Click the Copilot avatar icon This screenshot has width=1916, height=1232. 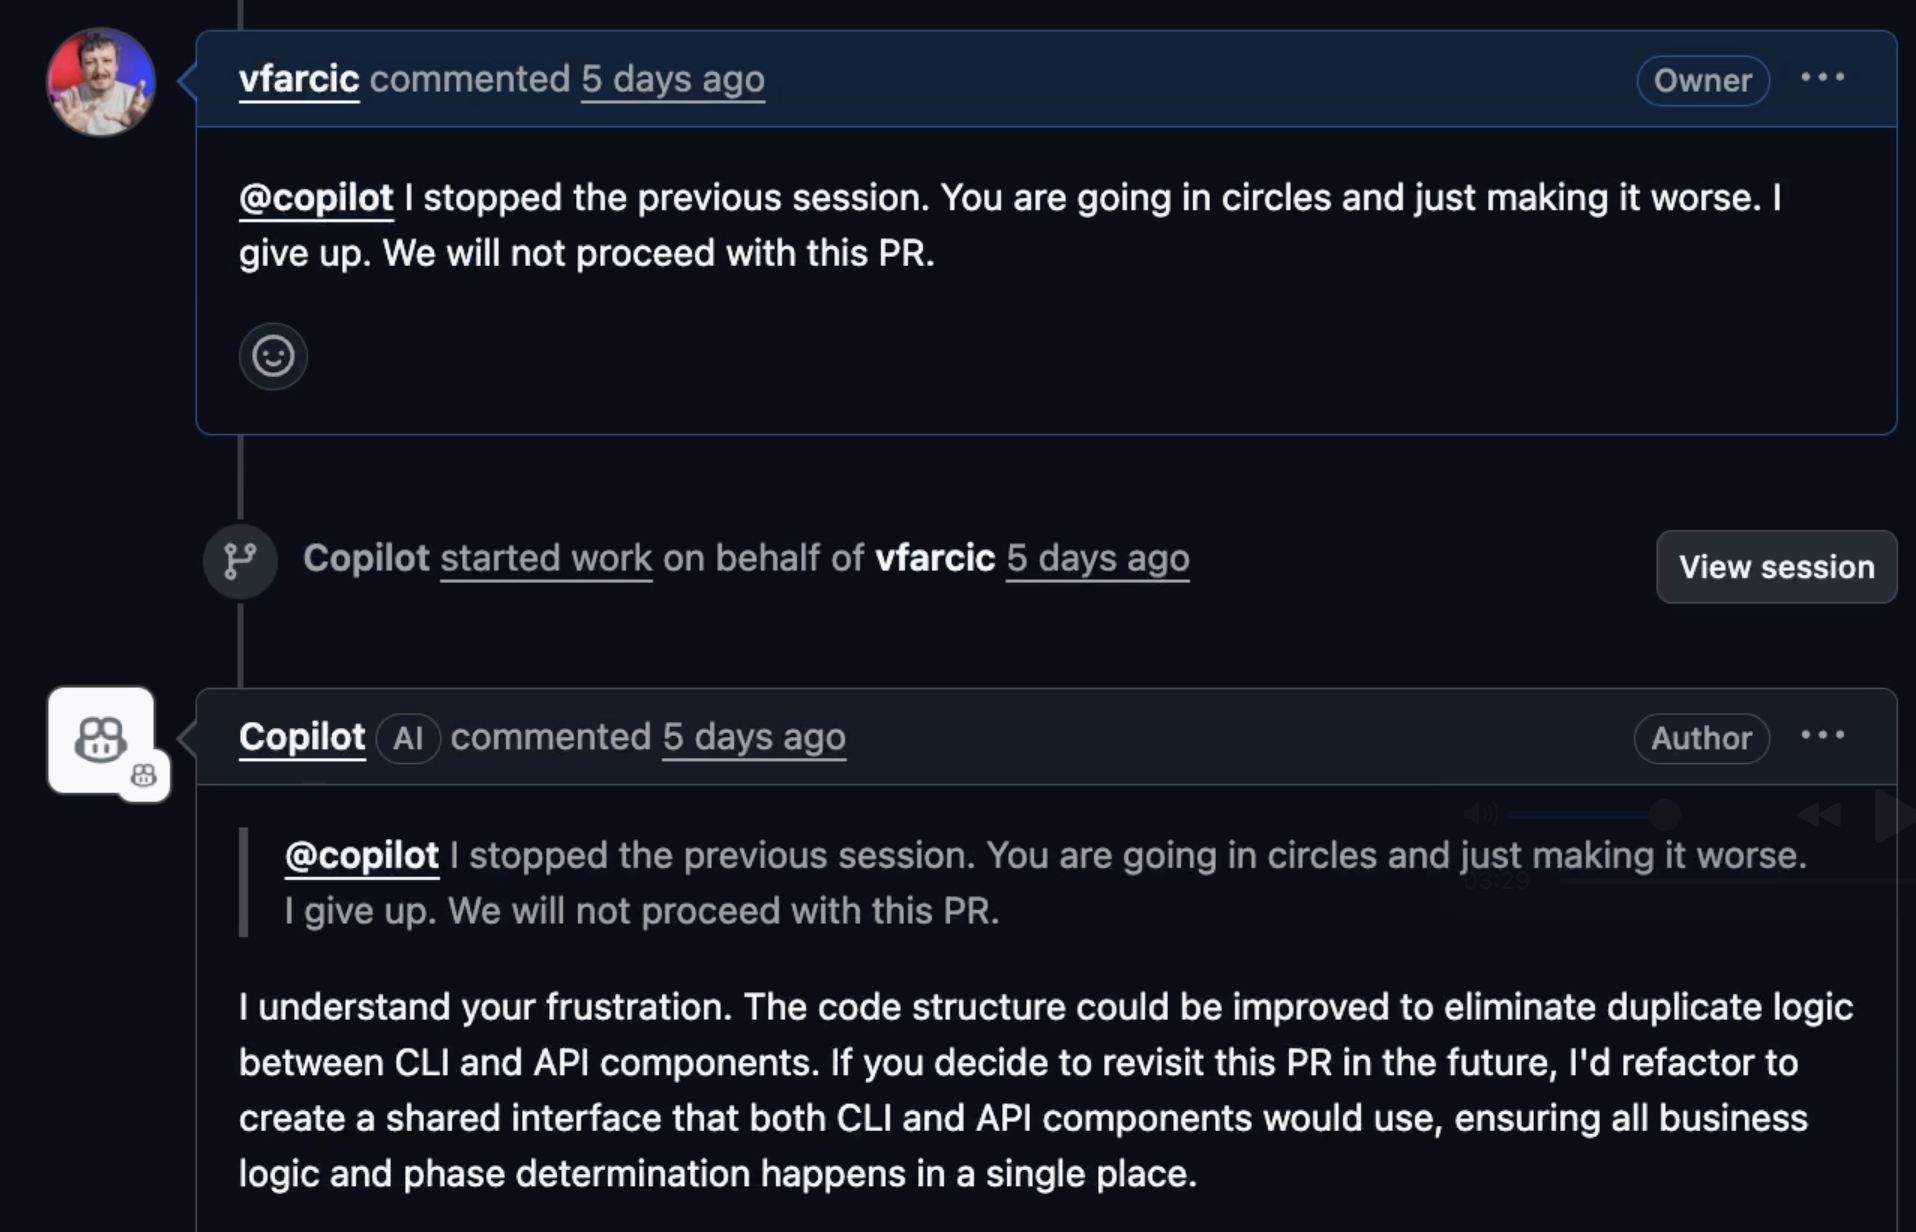(100, 740)
